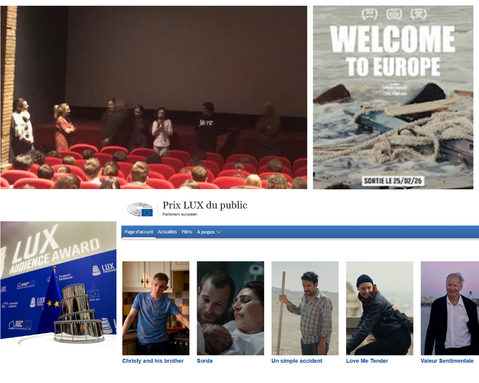479x383 pixels.
Task: Expand the À propos dropdown
Action: (209, 232)
